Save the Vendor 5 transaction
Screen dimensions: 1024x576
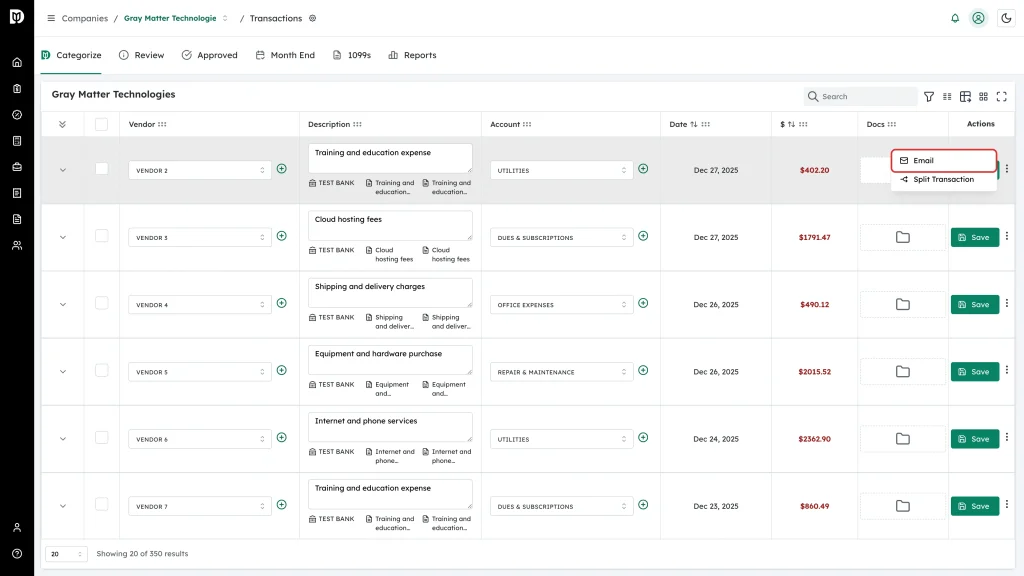coord(974,372)
